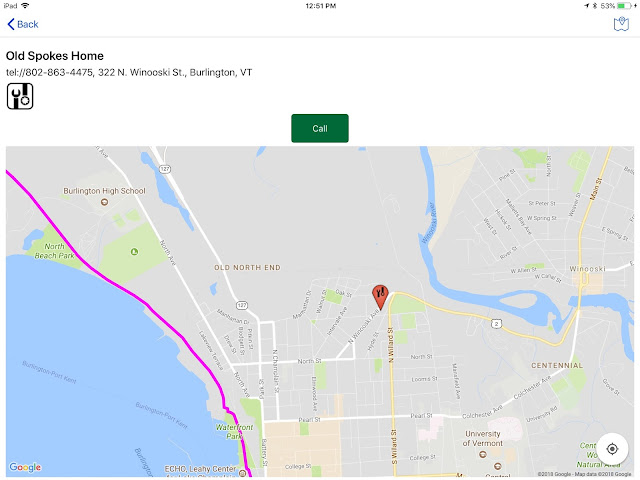Tap the Route 2 highway shield
This screenshot has height=480, width=640.
[496, 324]
